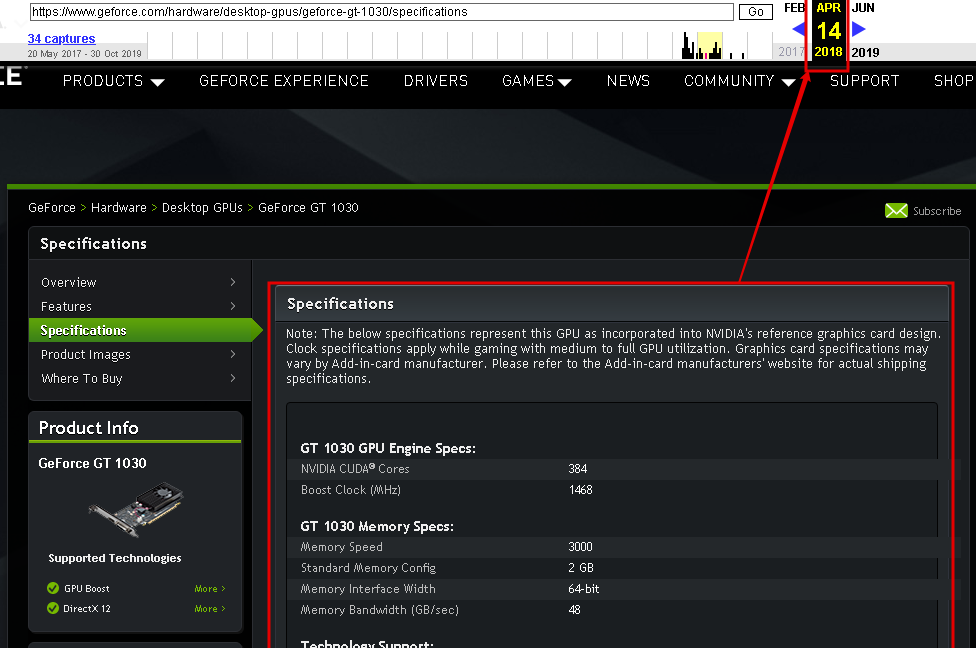Viewport: 976px width, 648px height.
Task: Click GT 1030 Memory Specs heading
Action: (x=377, y=527)
